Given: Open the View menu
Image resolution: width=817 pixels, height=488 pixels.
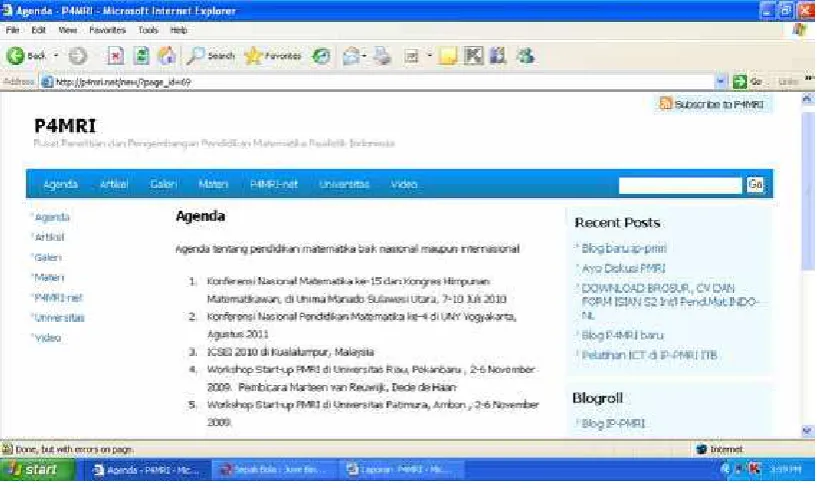Looking at the screenshot, I should coord(68,30).
